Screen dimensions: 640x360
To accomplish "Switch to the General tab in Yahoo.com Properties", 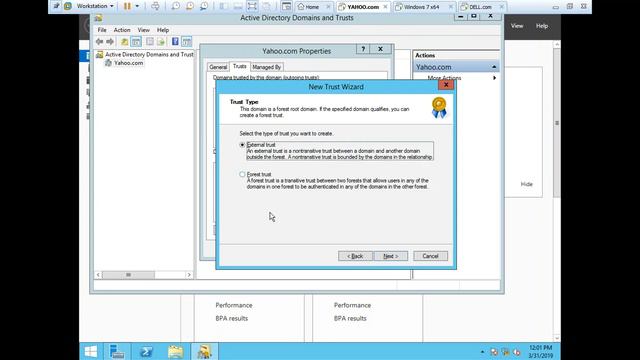I will click(x=218, y=67).
